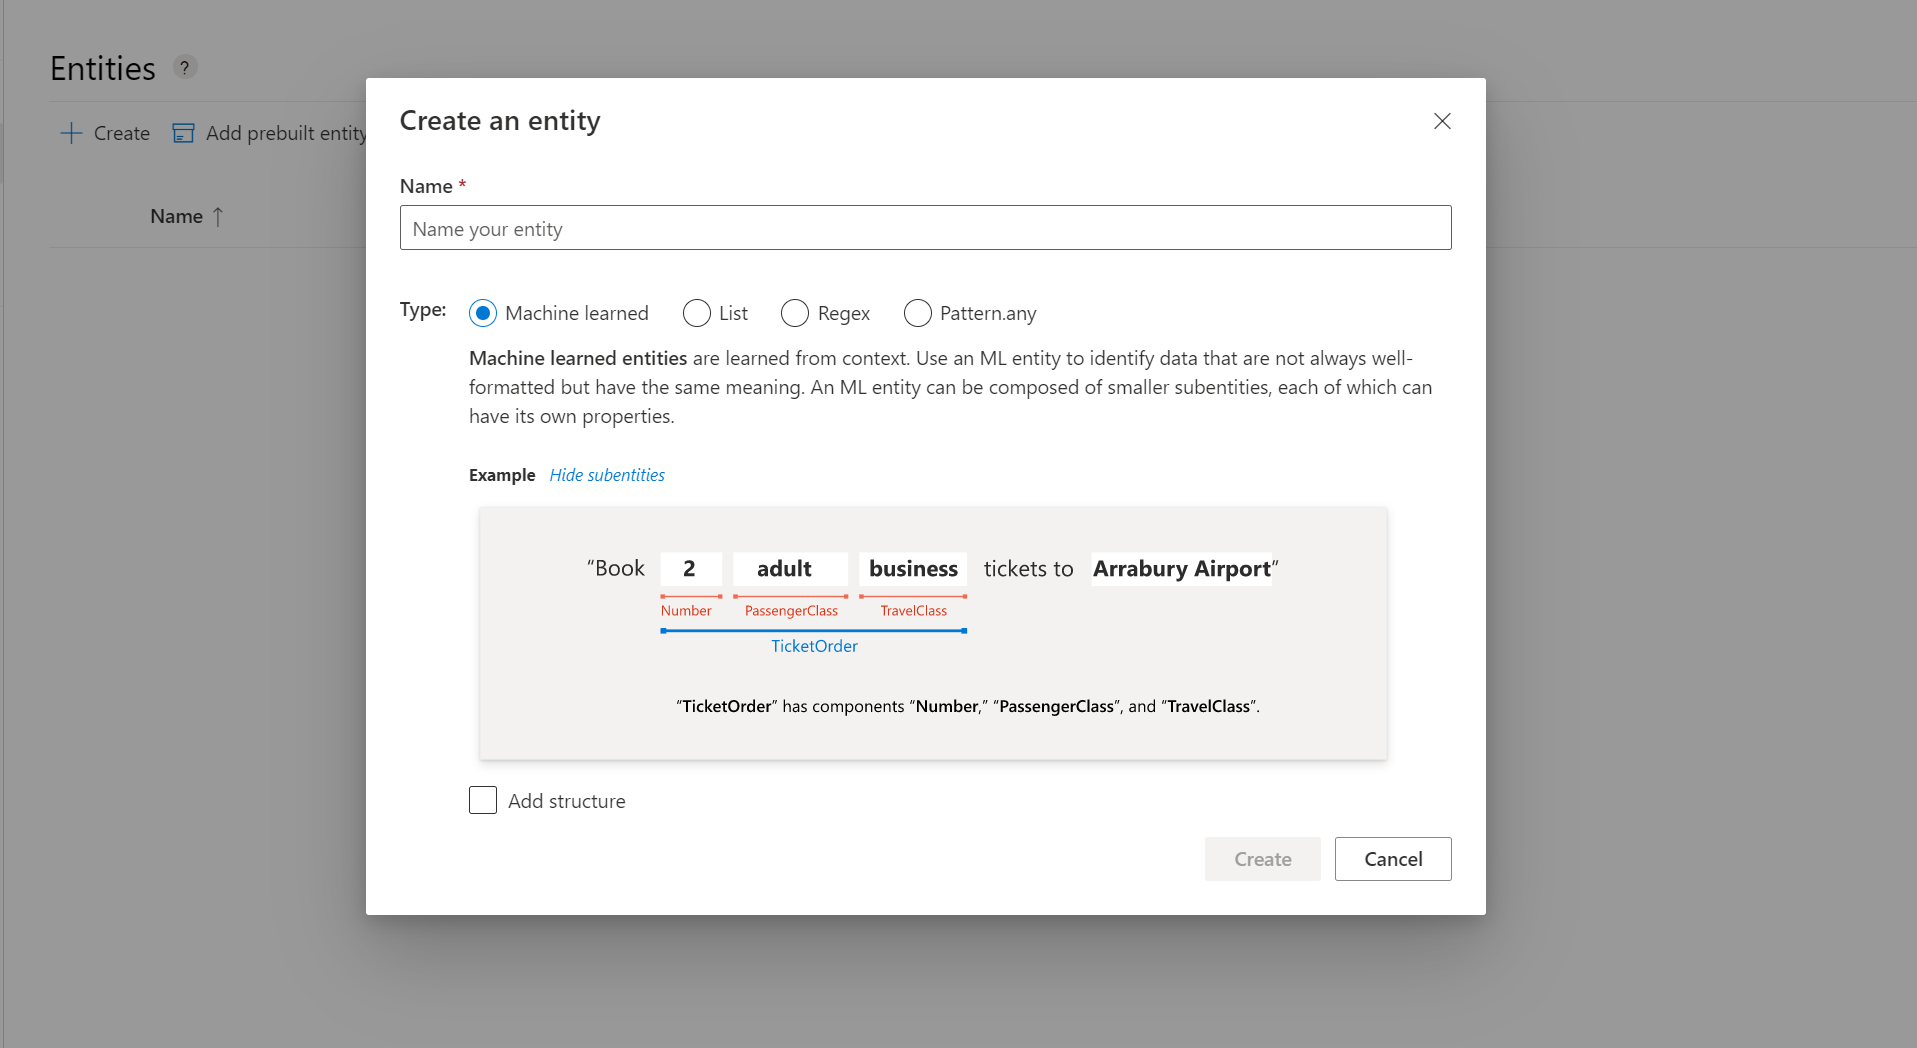Screen dimensions: 1917x1048
Task: Click the Cancel button
Action: pyautogui.click(x=1392, y=859)
